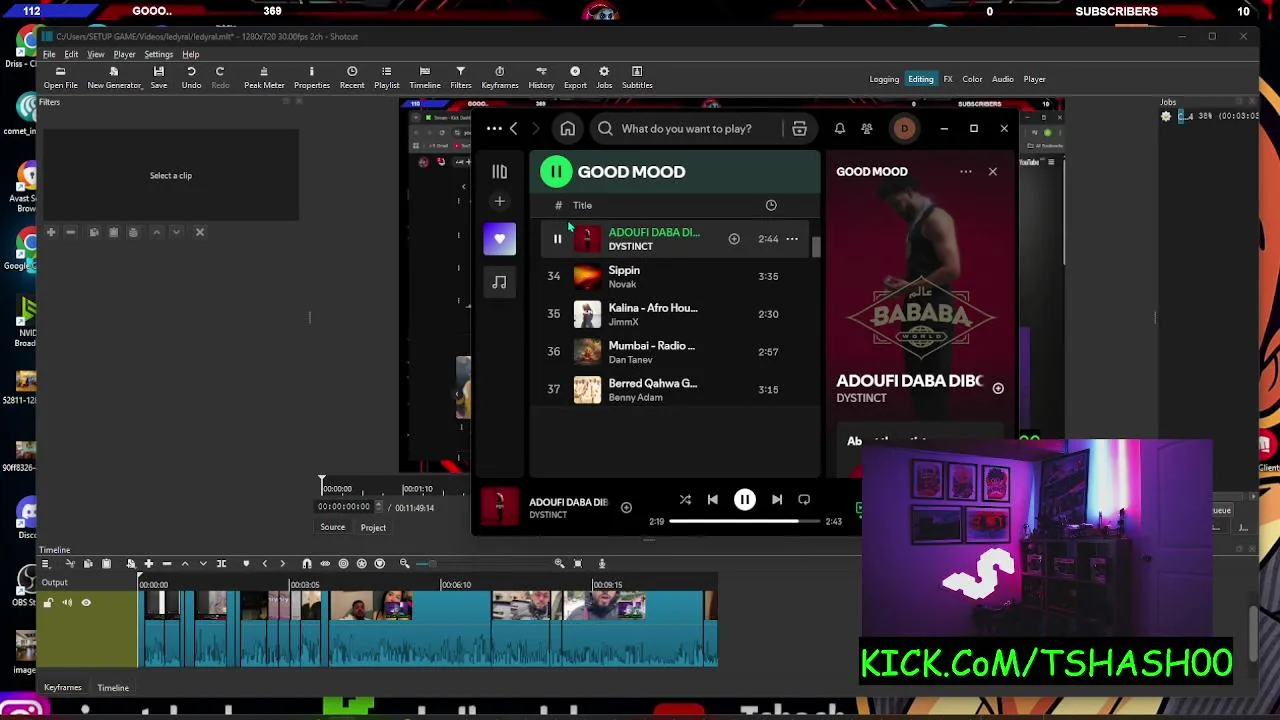The image size is (1280, 720).
Task: Create a timeline marker
Action: pos(246,564)
